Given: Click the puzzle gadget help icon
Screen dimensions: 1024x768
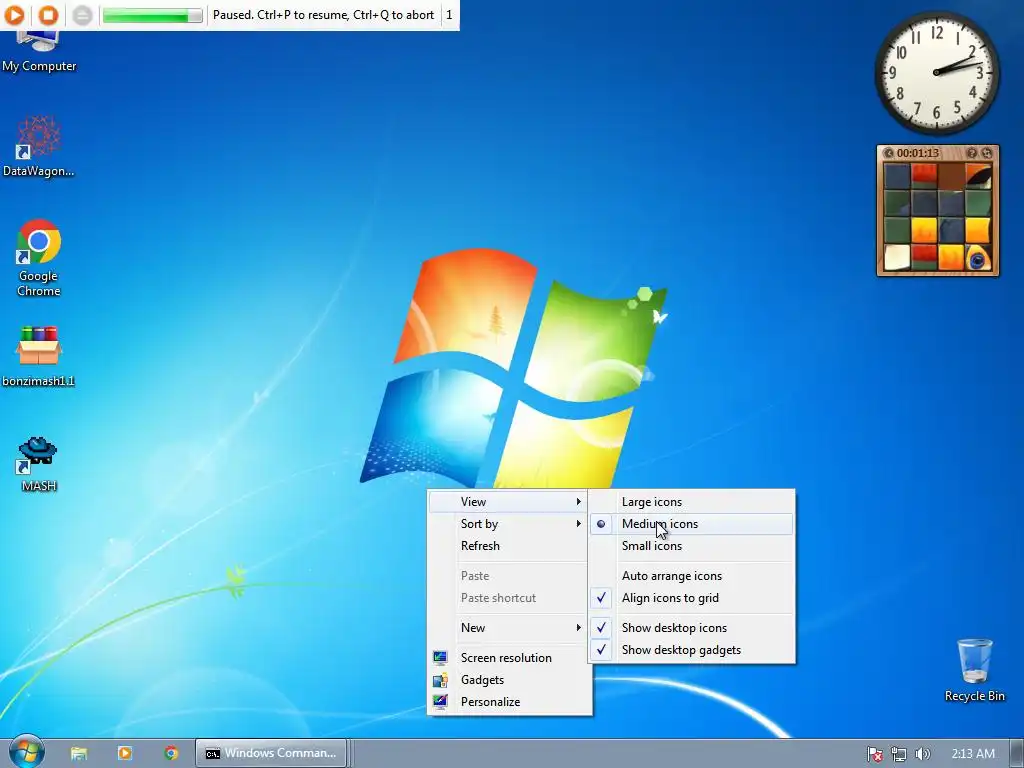Looking at the screenshot, I should click(972, 153).
